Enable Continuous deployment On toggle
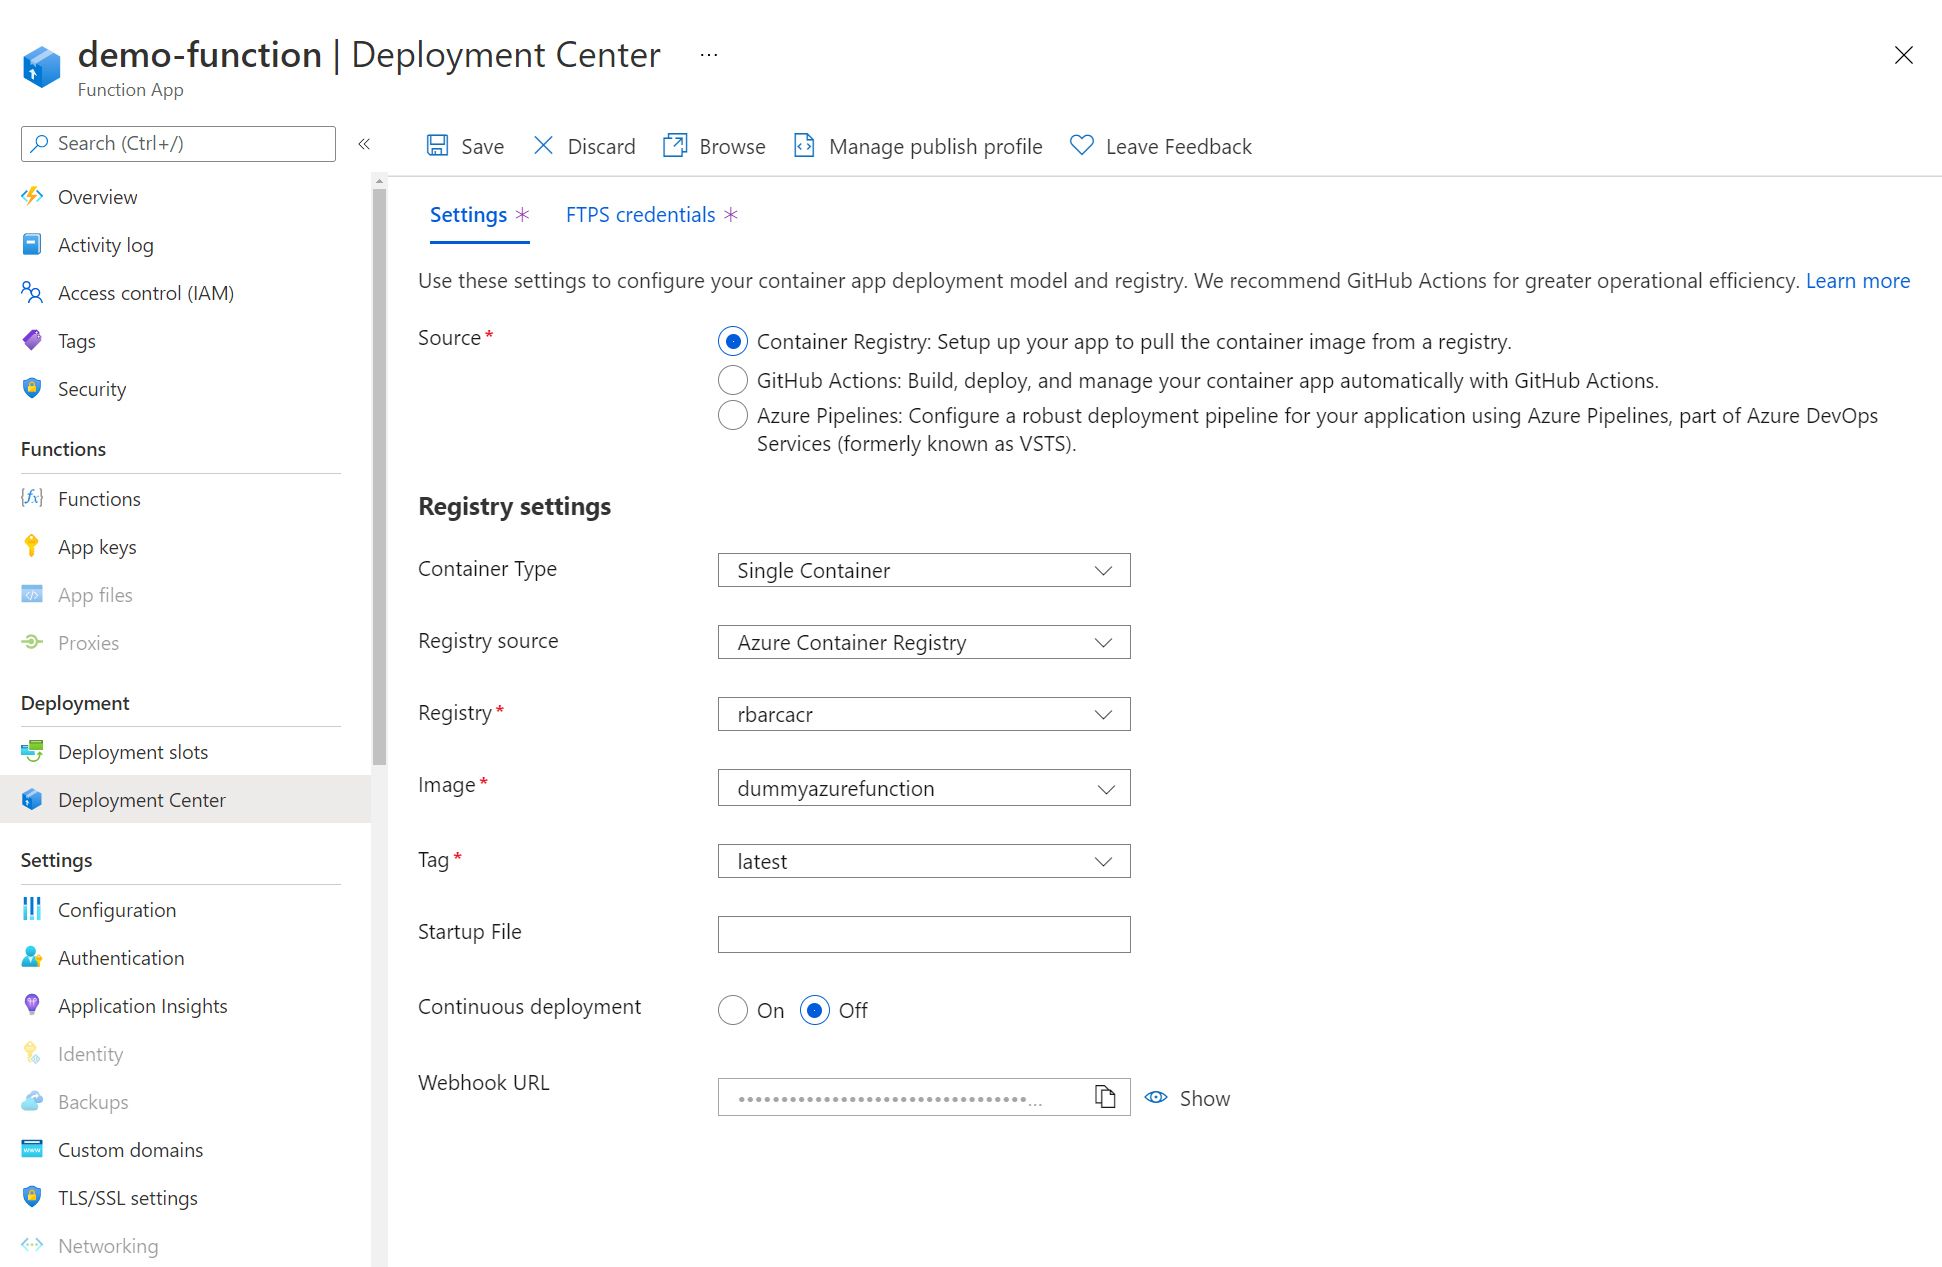 733,1009
